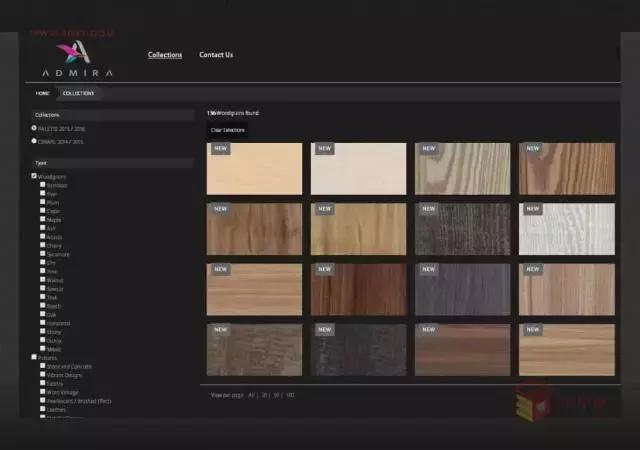Screen dimensions: 640x450
Task: Tick the Maple checkbox
Action: pyautogui.click(x=42, y=219)
